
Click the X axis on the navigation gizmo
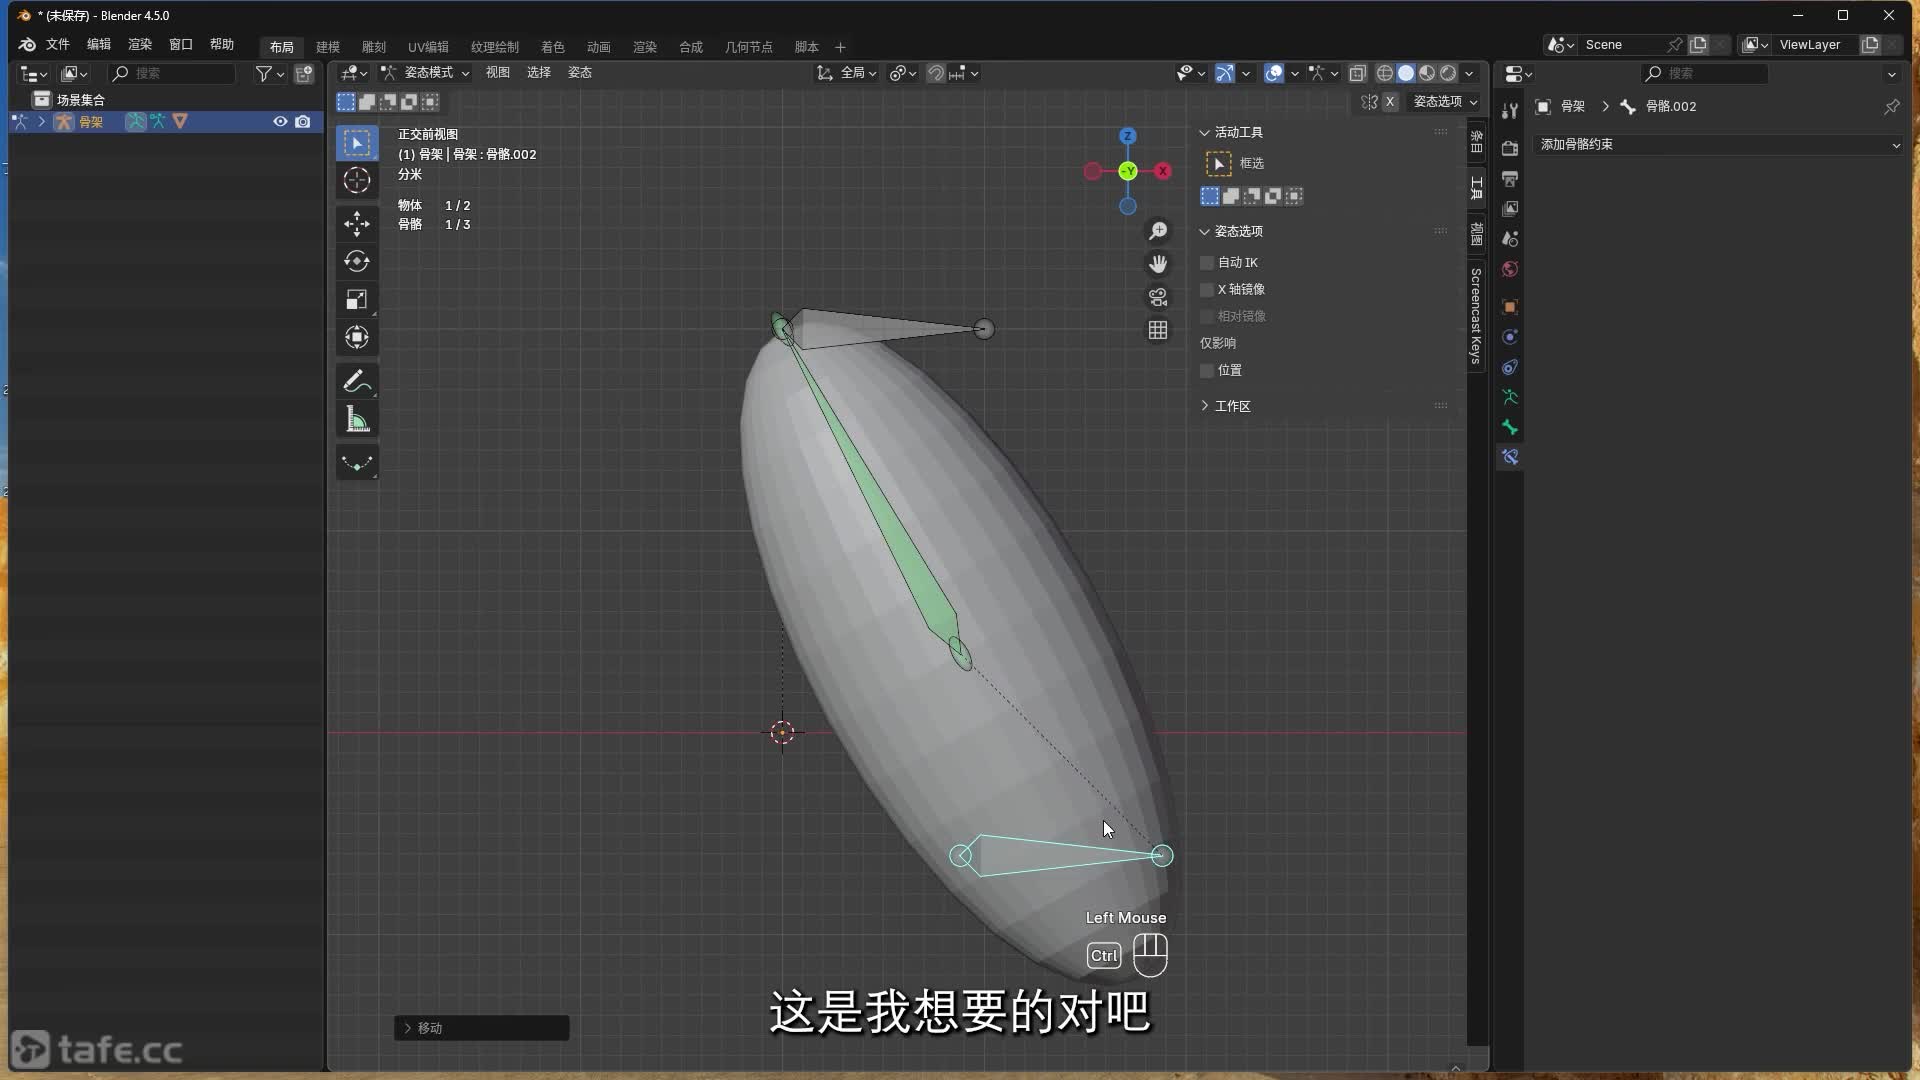pyautogui.click(x=1163, y=171)
